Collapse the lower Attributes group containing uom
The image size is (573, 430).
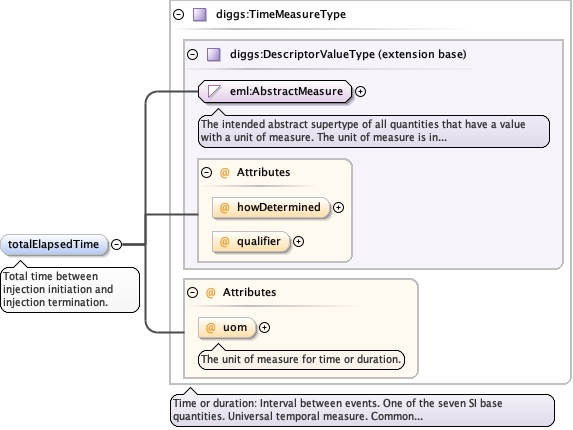193,292
